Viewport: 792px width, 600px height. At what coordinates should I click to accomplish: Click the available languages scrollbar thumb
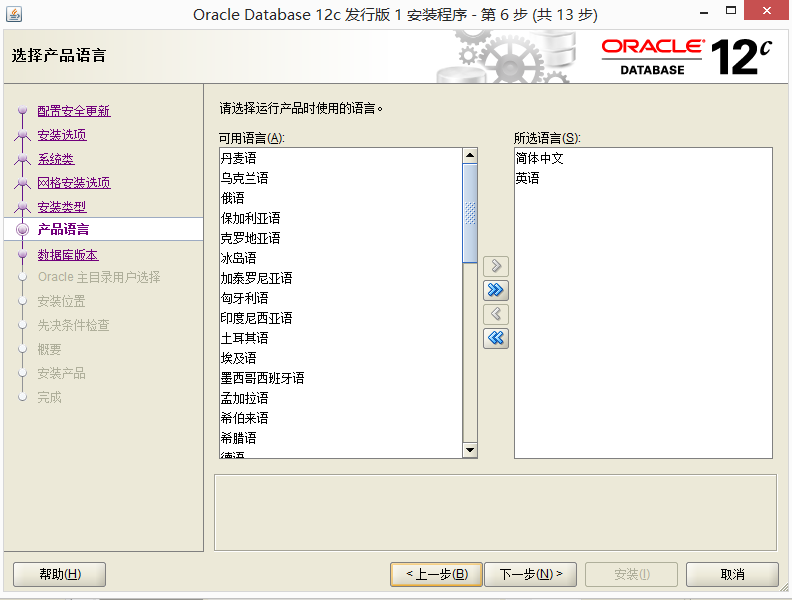point(470,213)
